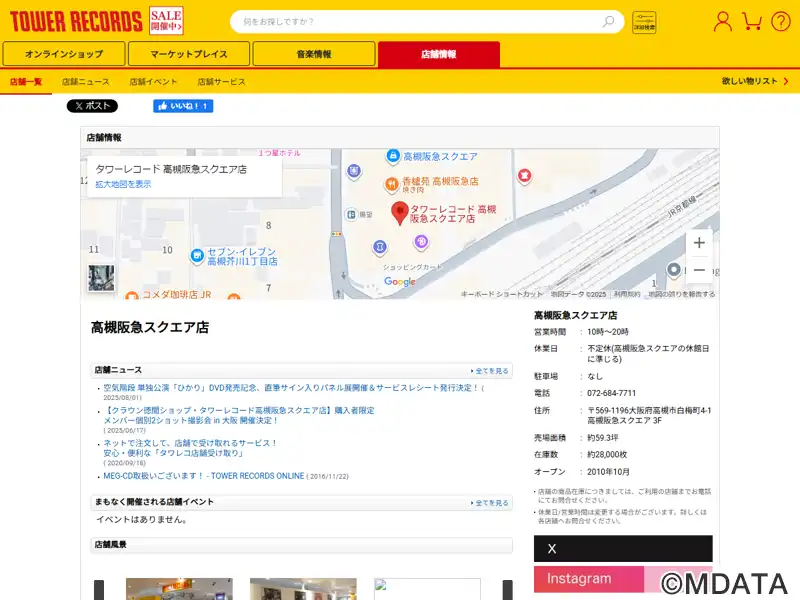The image size is (800, 600).
Task: Open the help question mark icon
Action: [x=781, y=21]
